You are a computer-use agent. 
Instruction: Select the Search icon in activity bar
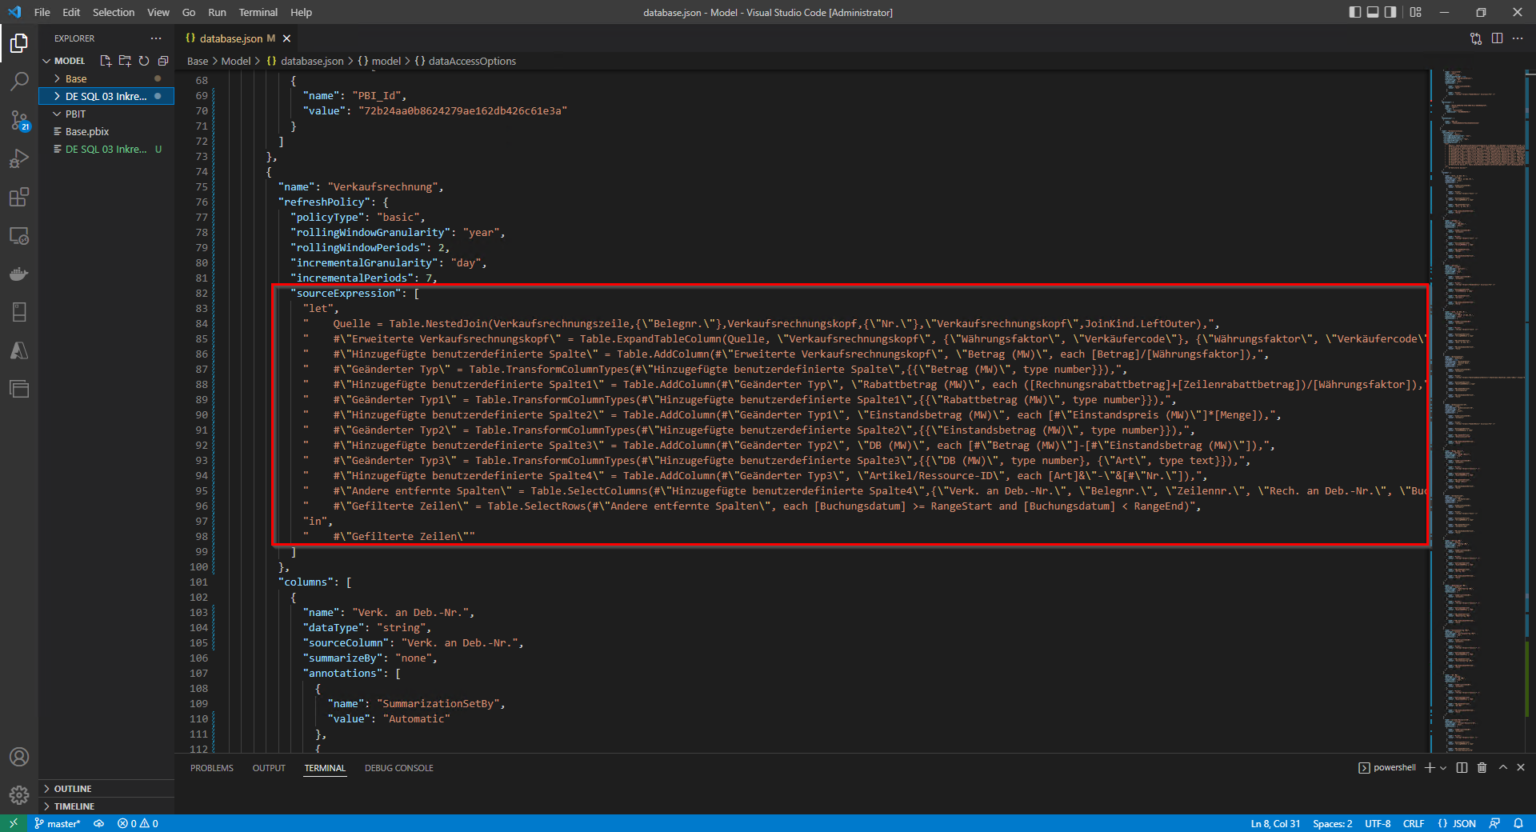click(x=19, y=82)
